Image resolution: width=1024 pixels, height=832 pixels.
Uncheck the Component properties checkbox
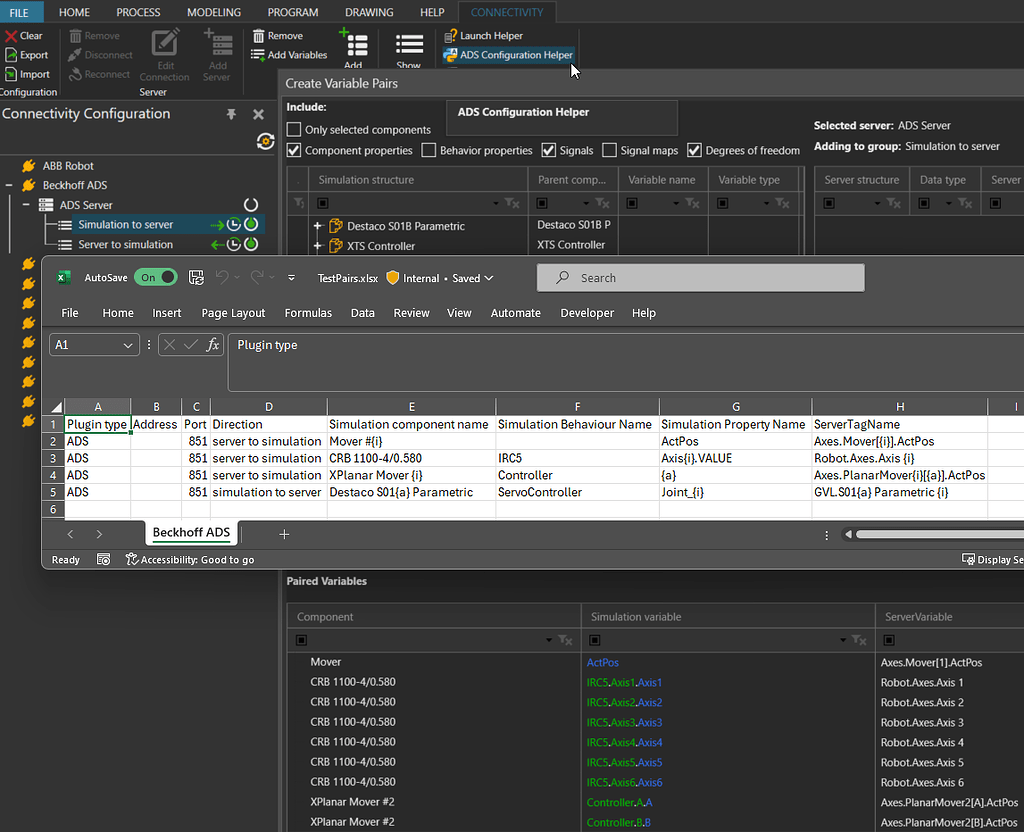point(294,151)
